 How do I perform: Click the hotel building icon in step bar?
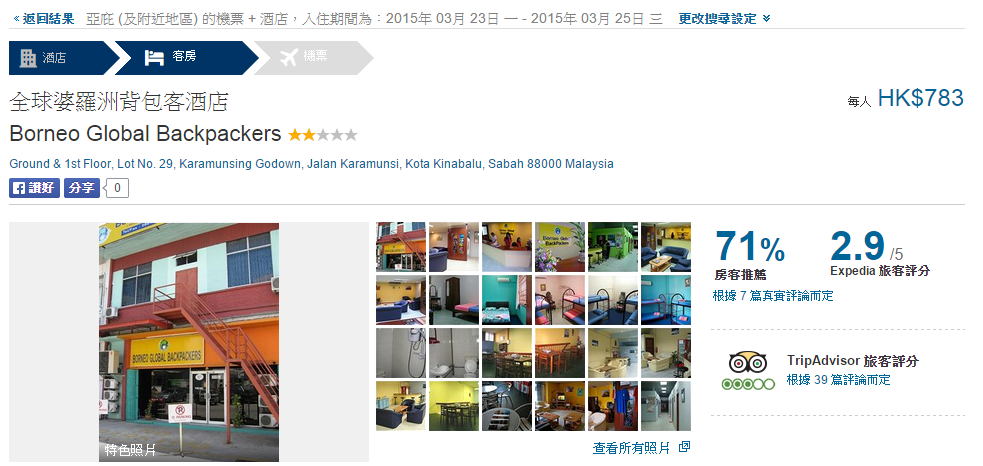tap(28, 58)
